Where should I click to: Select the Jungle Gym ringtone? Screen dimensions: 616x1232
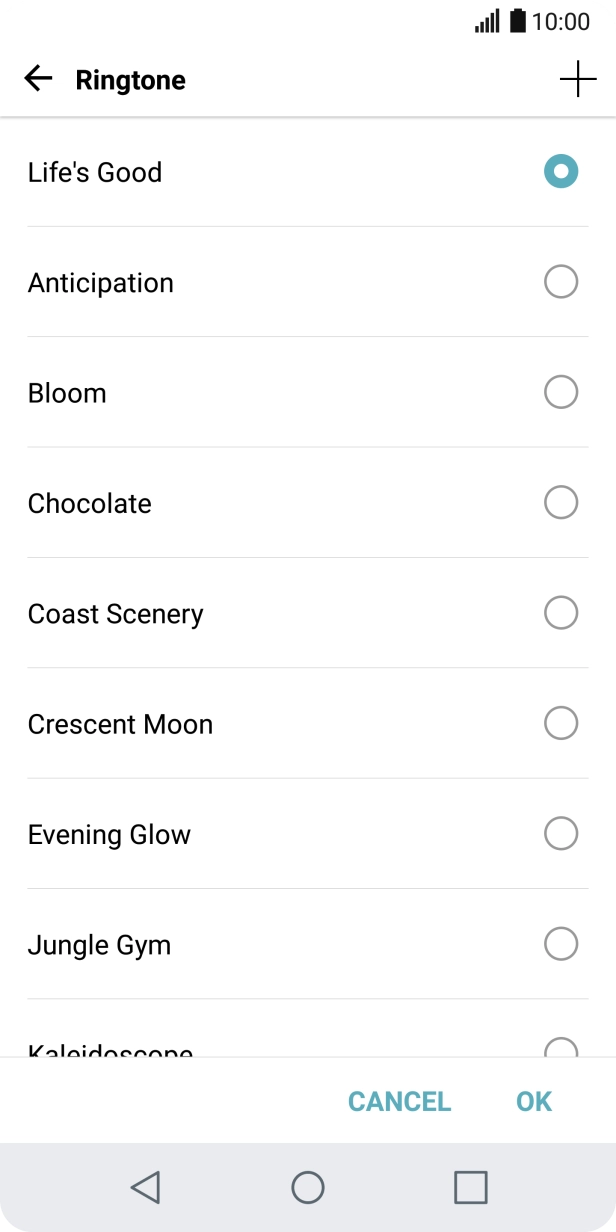(560, 944)
